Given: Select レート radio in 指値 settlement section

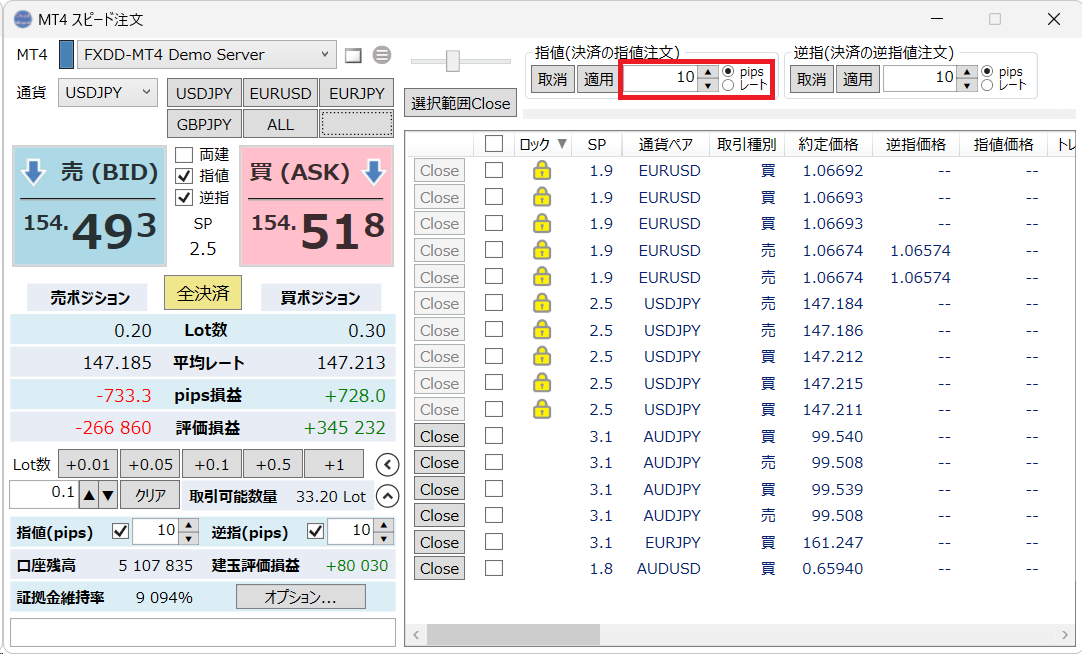Looking at the screenshot, I should [728, 86].
